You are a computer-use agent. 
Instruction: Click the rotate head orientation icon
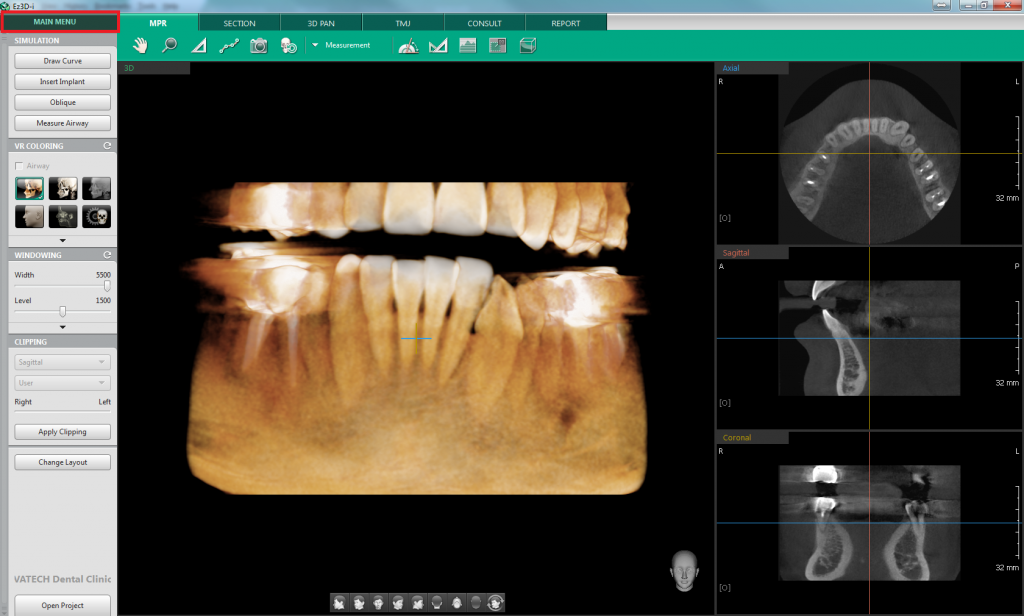[496, 602]
